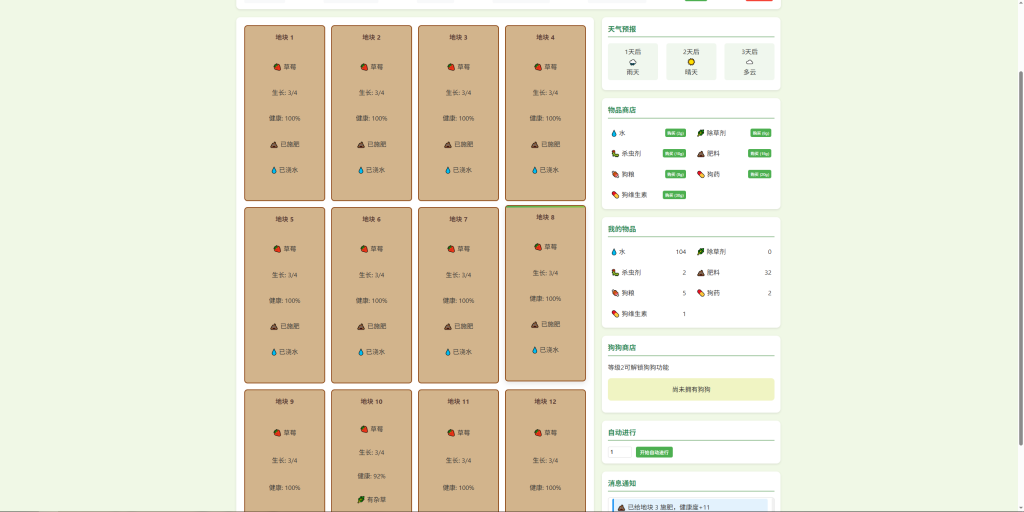
Task: Click the fertilizer icon on 地块 7
Action: 448,326
